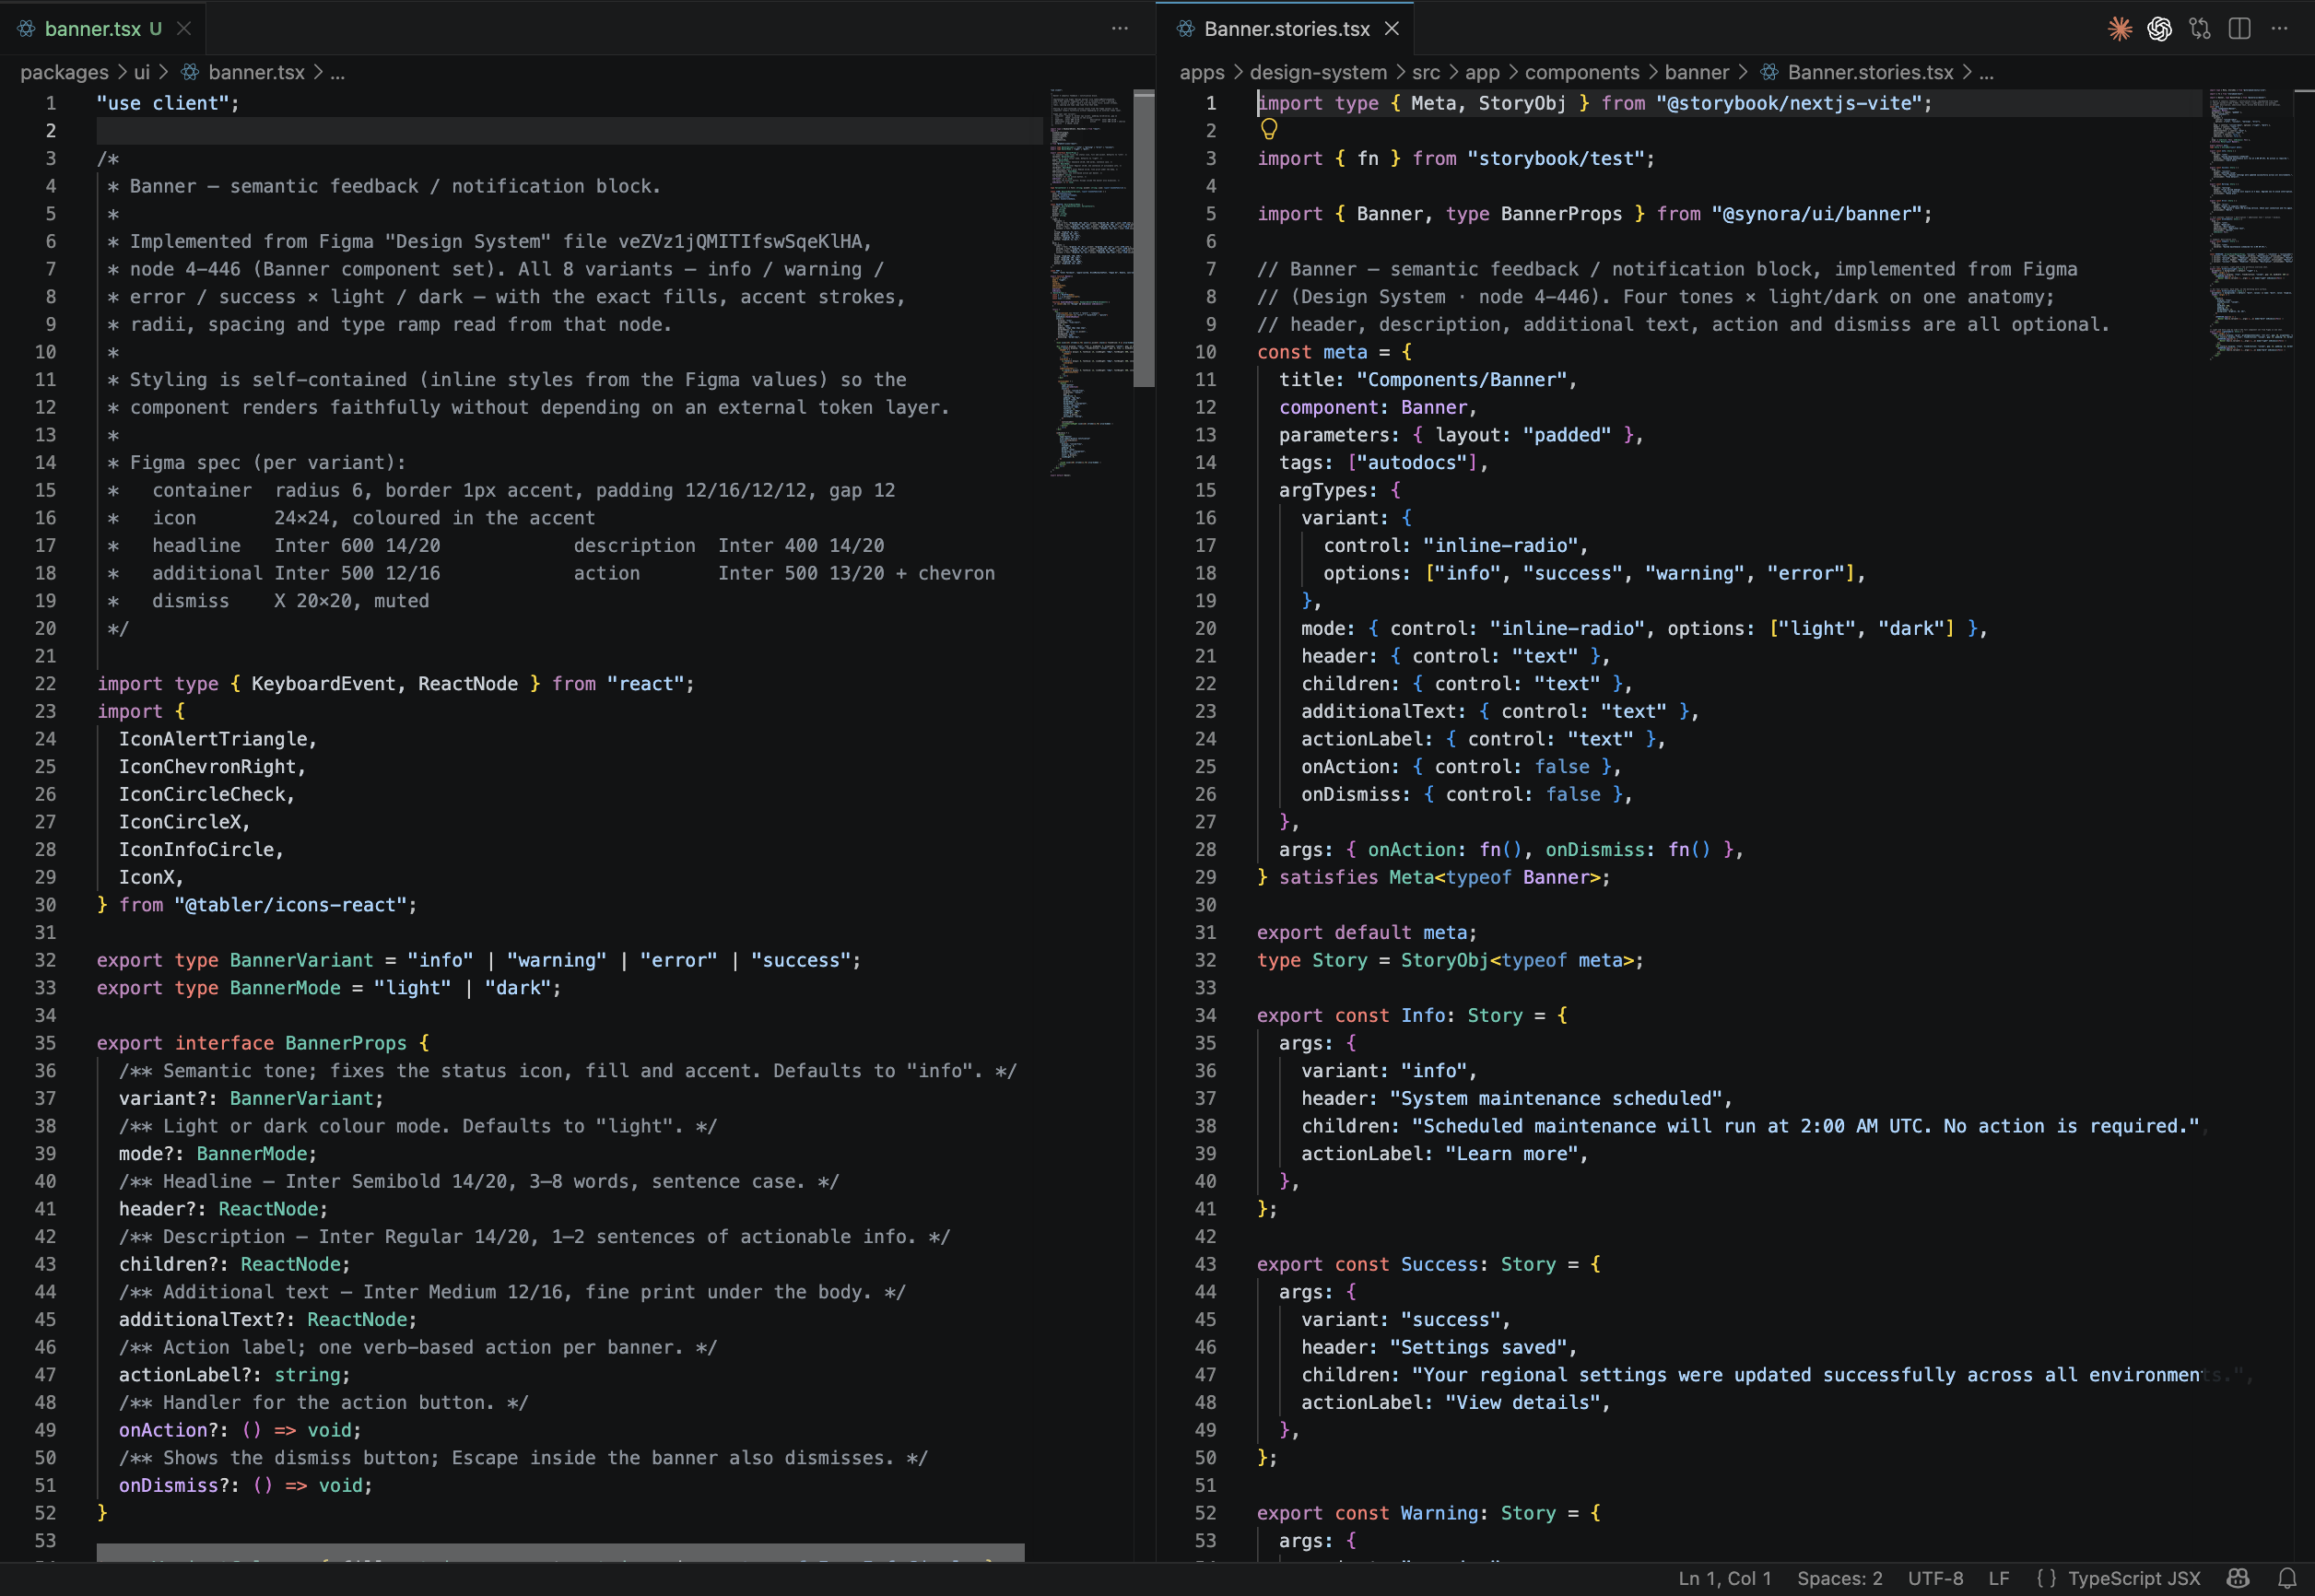The height and width of the screenshot is (1596, 2315).
Task: Expand the banner.tsx breadcrumb segment
Action: (256, 72)
